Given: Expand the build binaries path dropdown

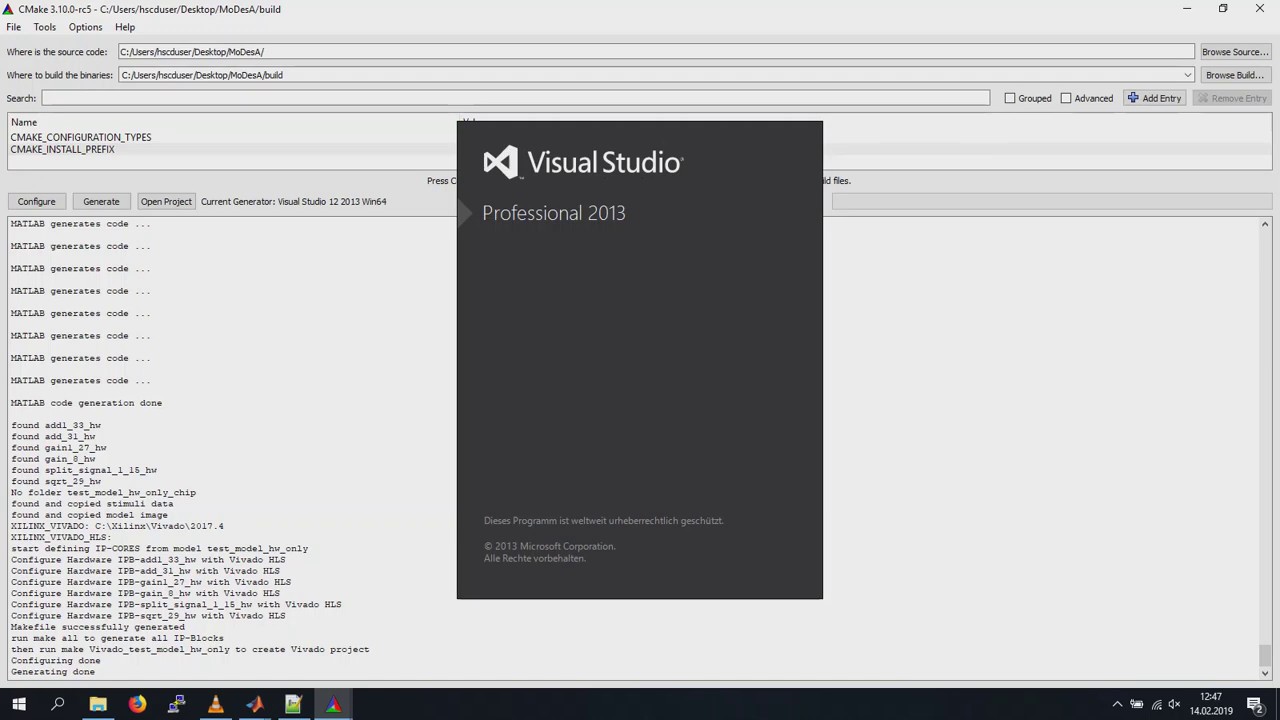Looking at the screenshot, I should click(1187, 75).
